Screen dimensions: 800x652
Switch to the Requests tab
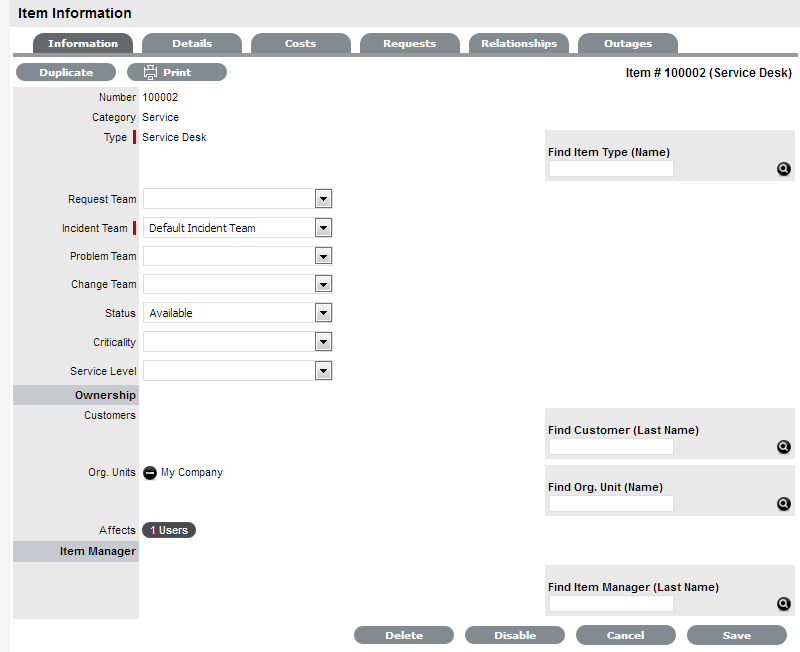(x=410, y=43)
